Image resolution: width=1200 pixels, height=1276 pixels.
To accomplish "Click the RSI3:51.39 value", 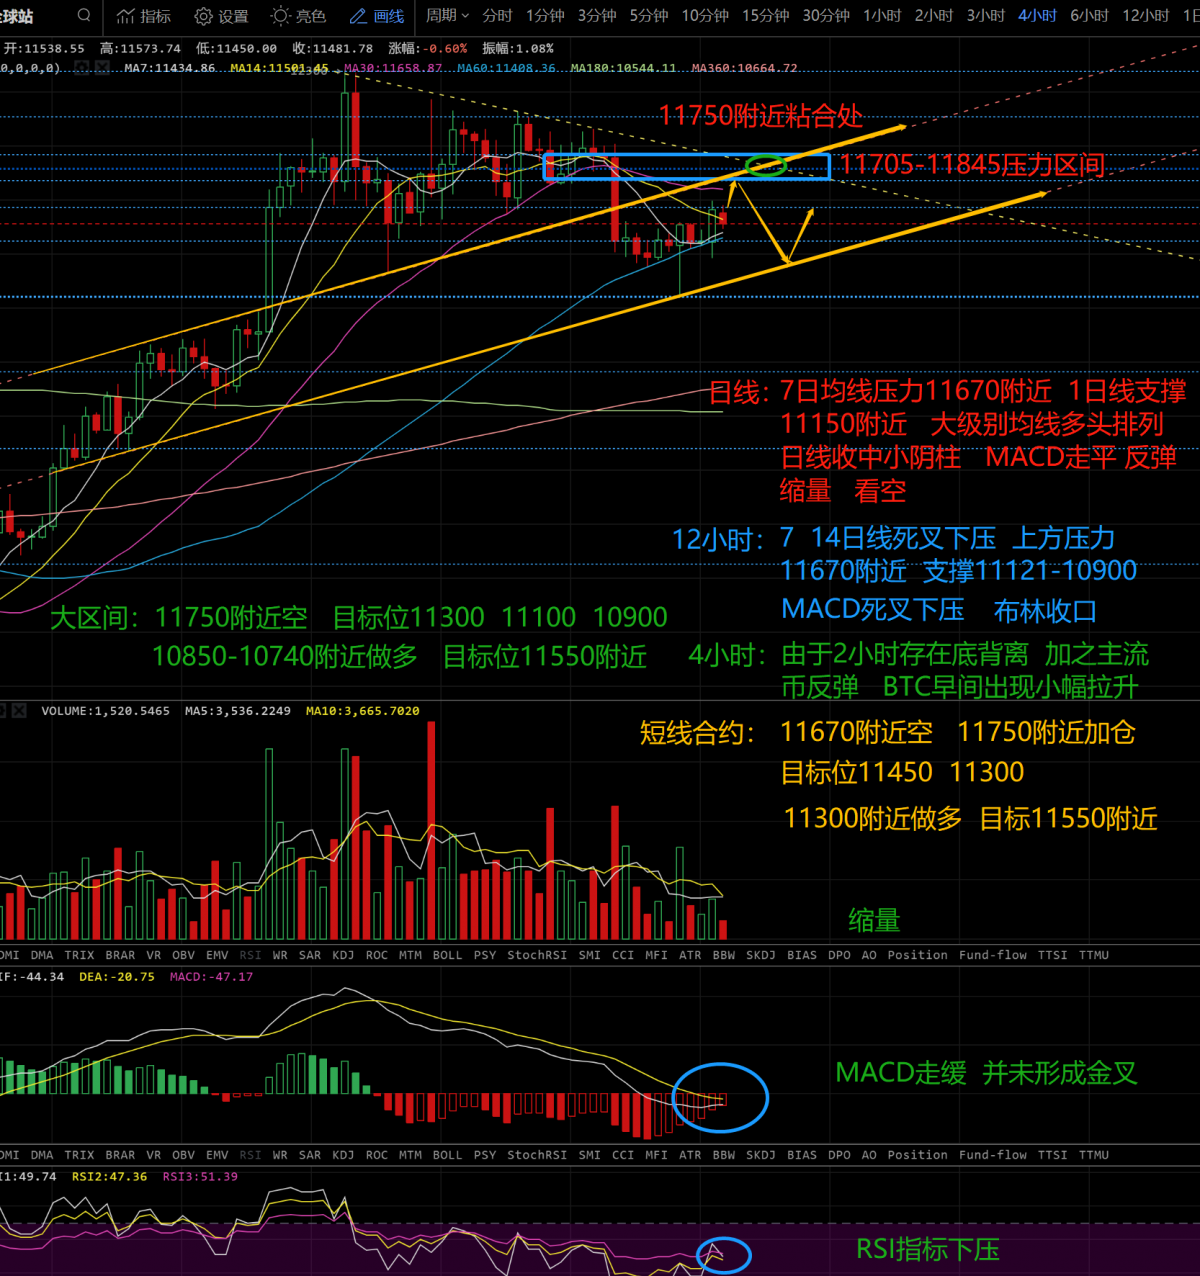I will [x=200, y=1177].
